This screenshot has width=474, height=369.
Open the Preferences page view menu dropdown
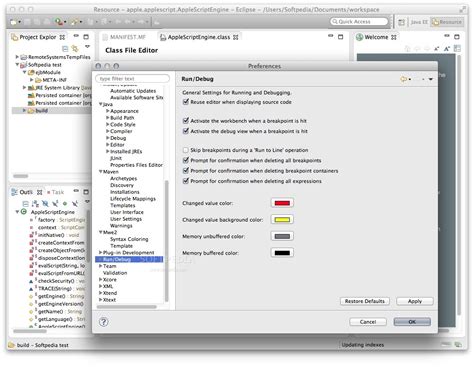[431, 79]
